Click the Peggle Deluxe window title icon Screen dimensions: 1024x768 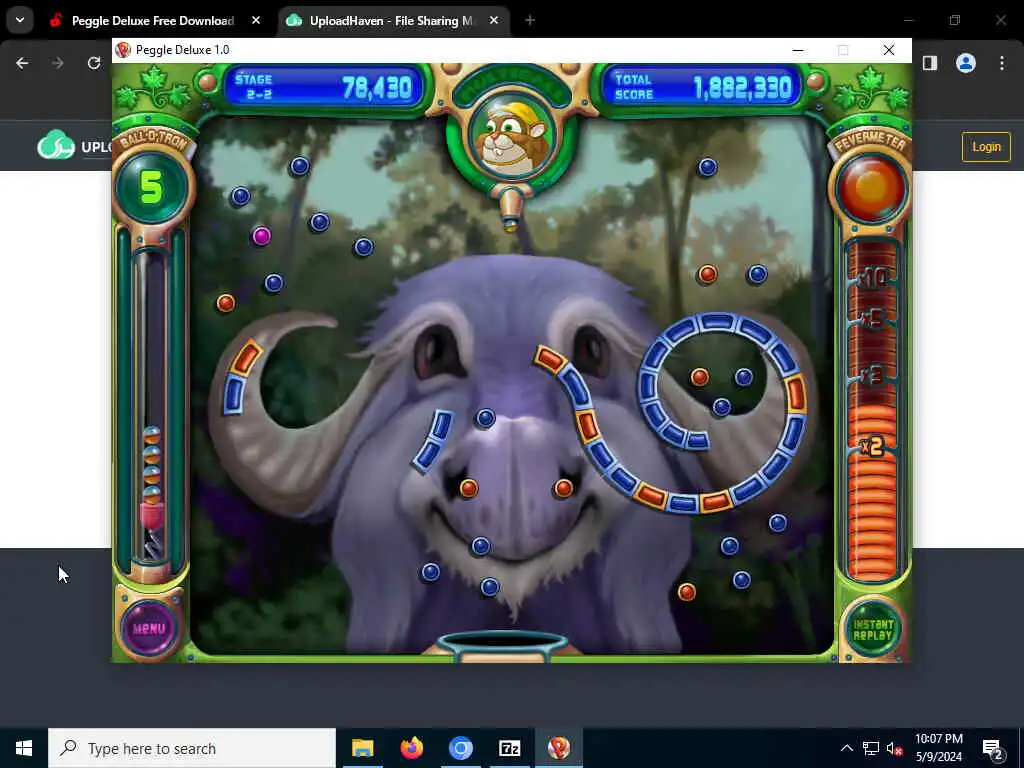(x=123, y=50)
